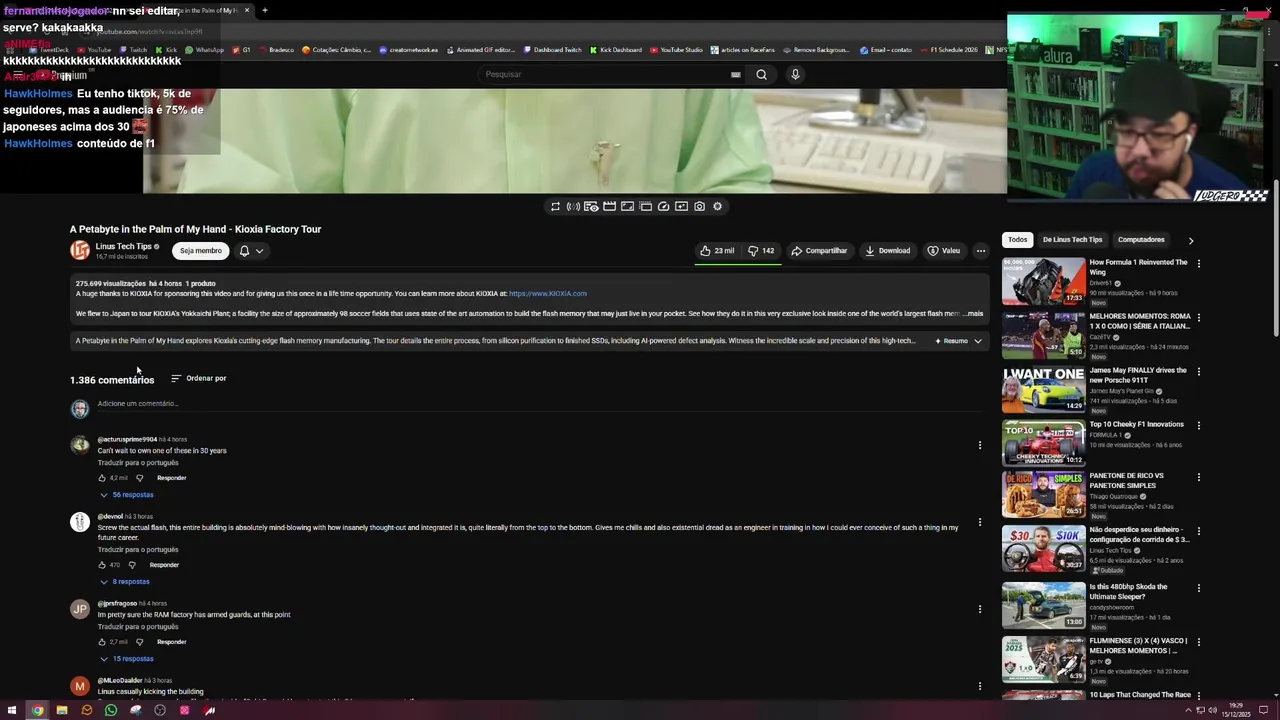Open James May Porsche 911T video thumbnail
This screenshot has width=1280, height=720.
[x=1043, y=390]
